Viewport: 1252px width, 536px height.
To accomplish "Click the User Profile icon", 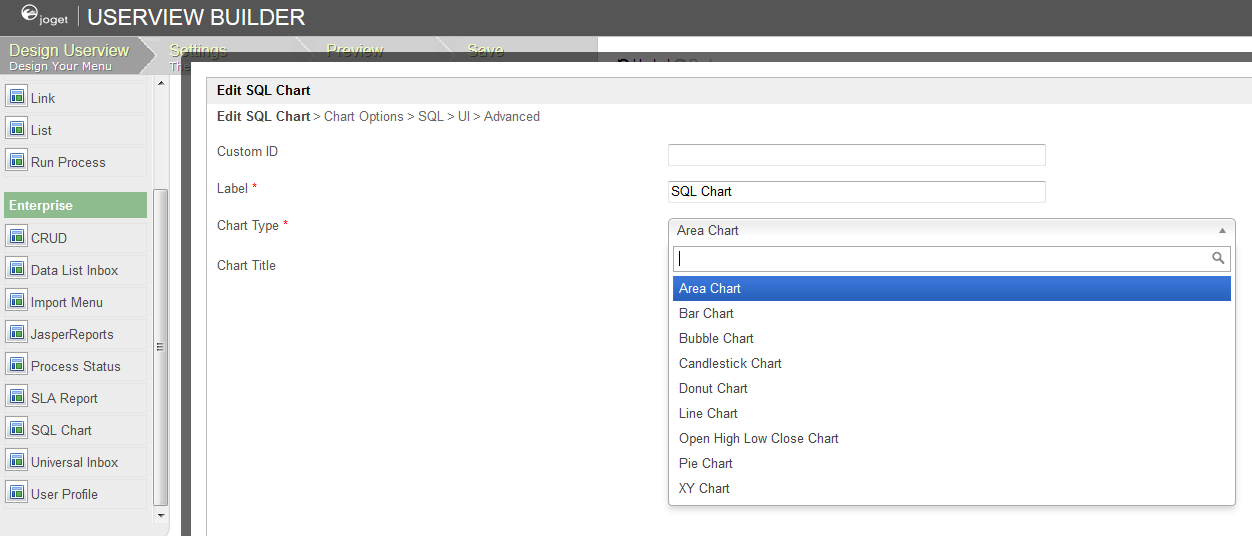I will tap(16, 494).
